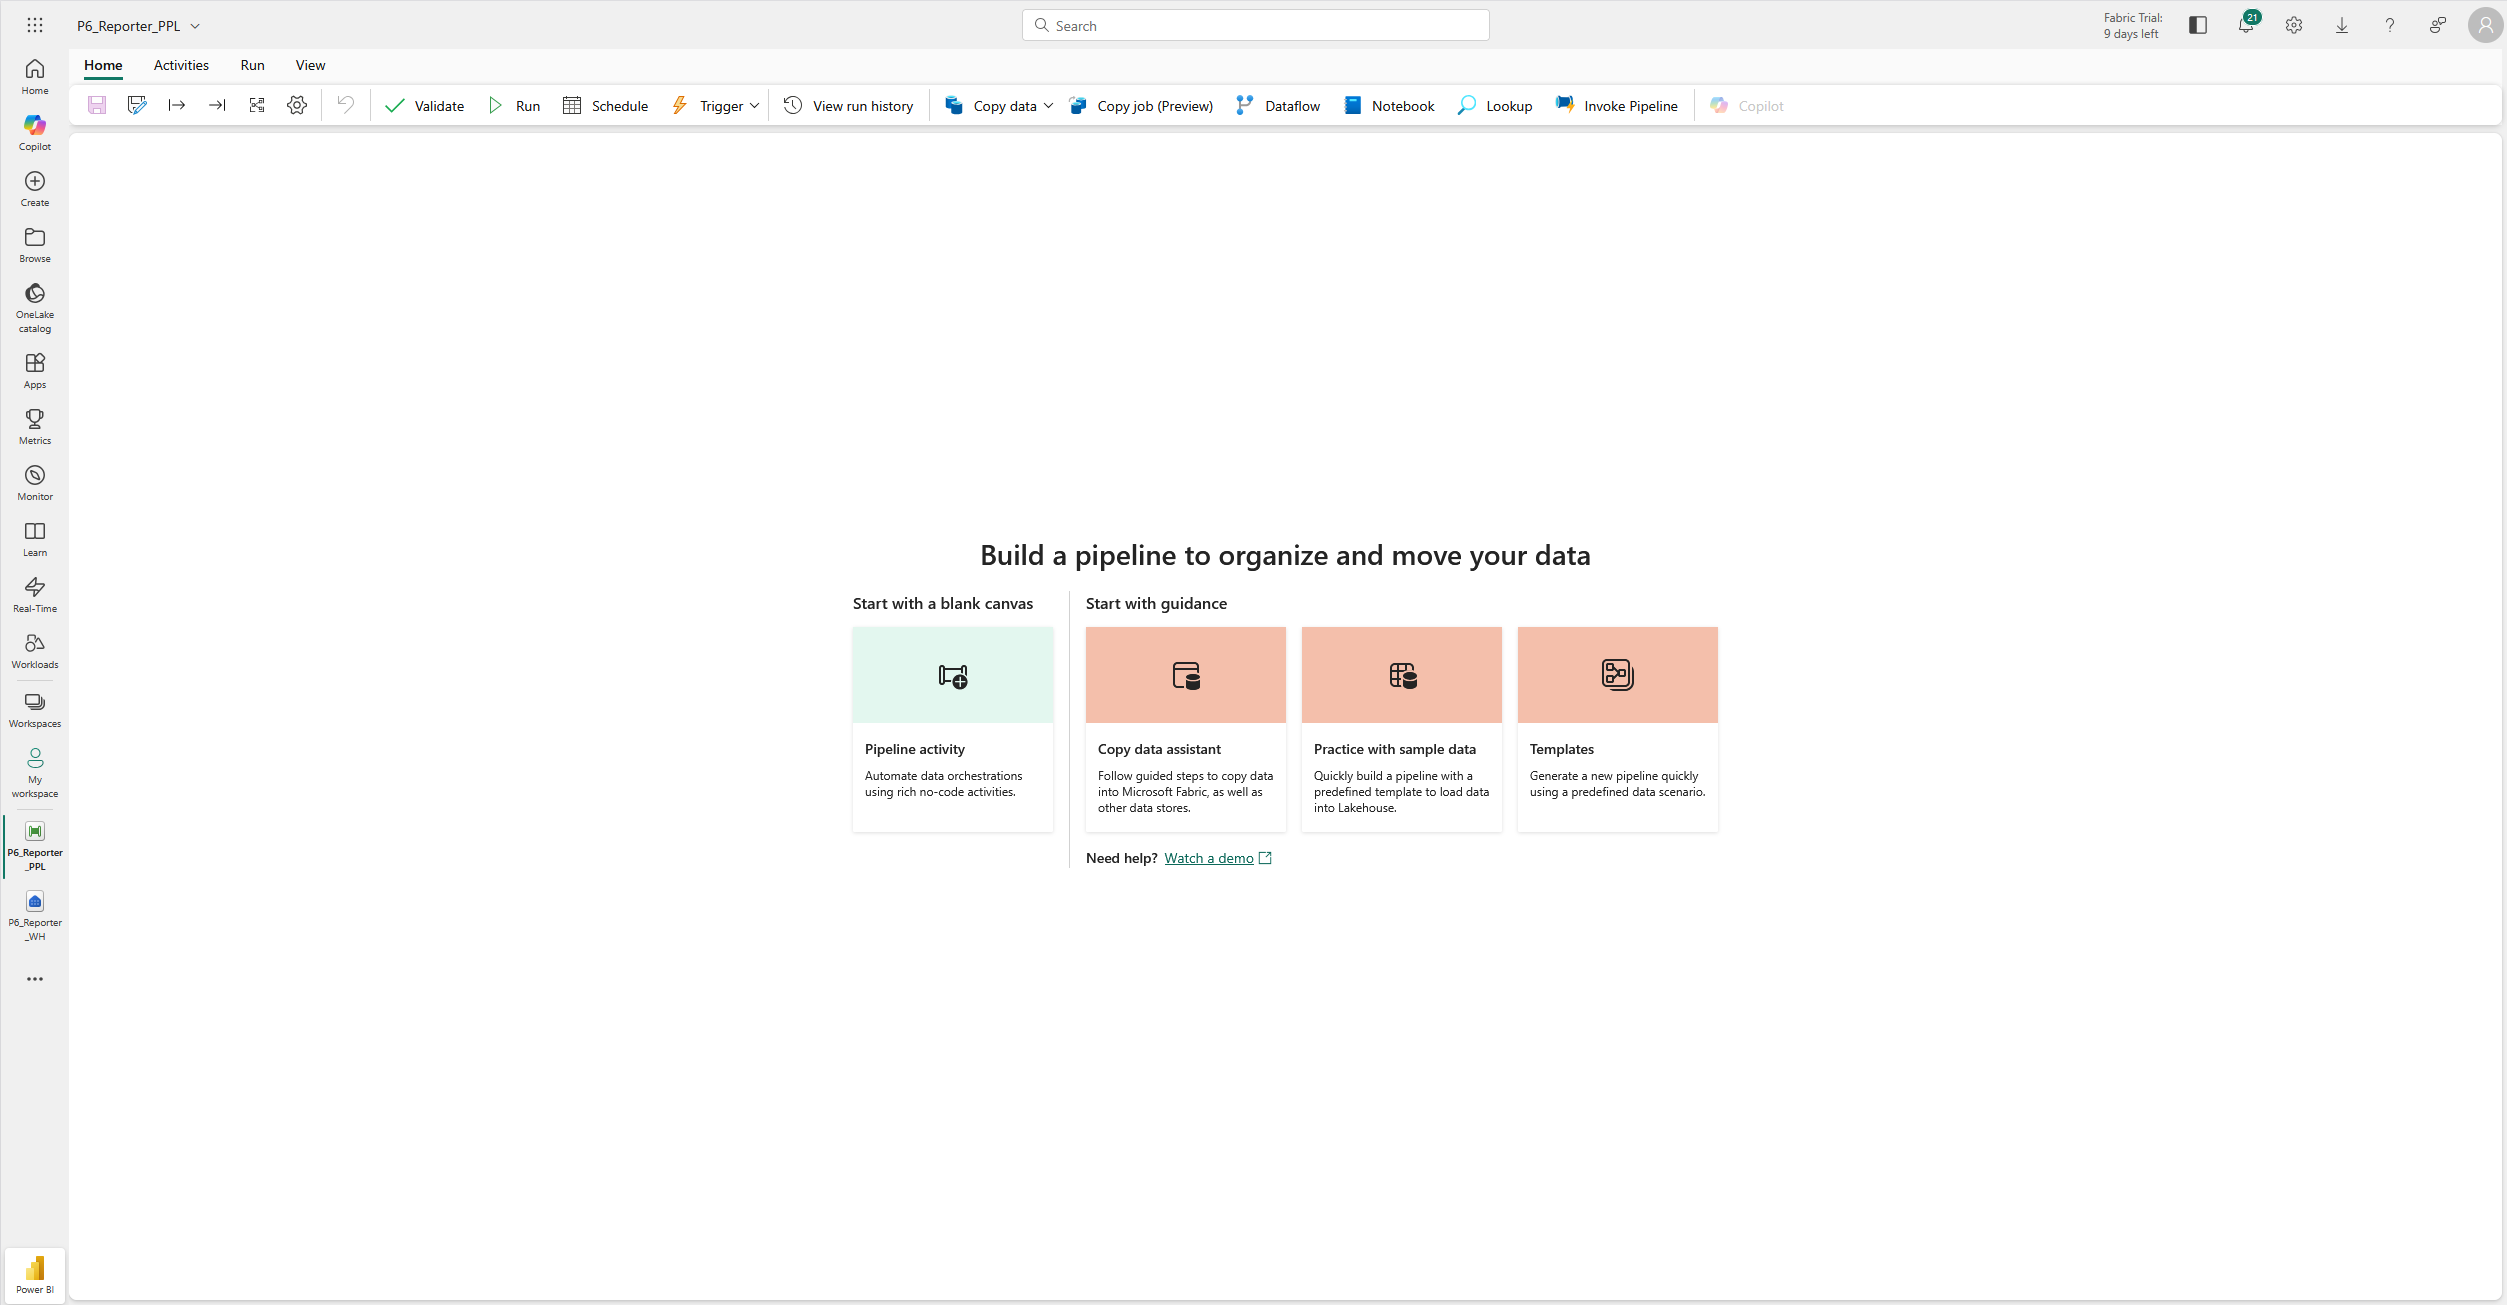Open the Dataflow activity
The image size is (2507, 1305).
(1278, 105)
